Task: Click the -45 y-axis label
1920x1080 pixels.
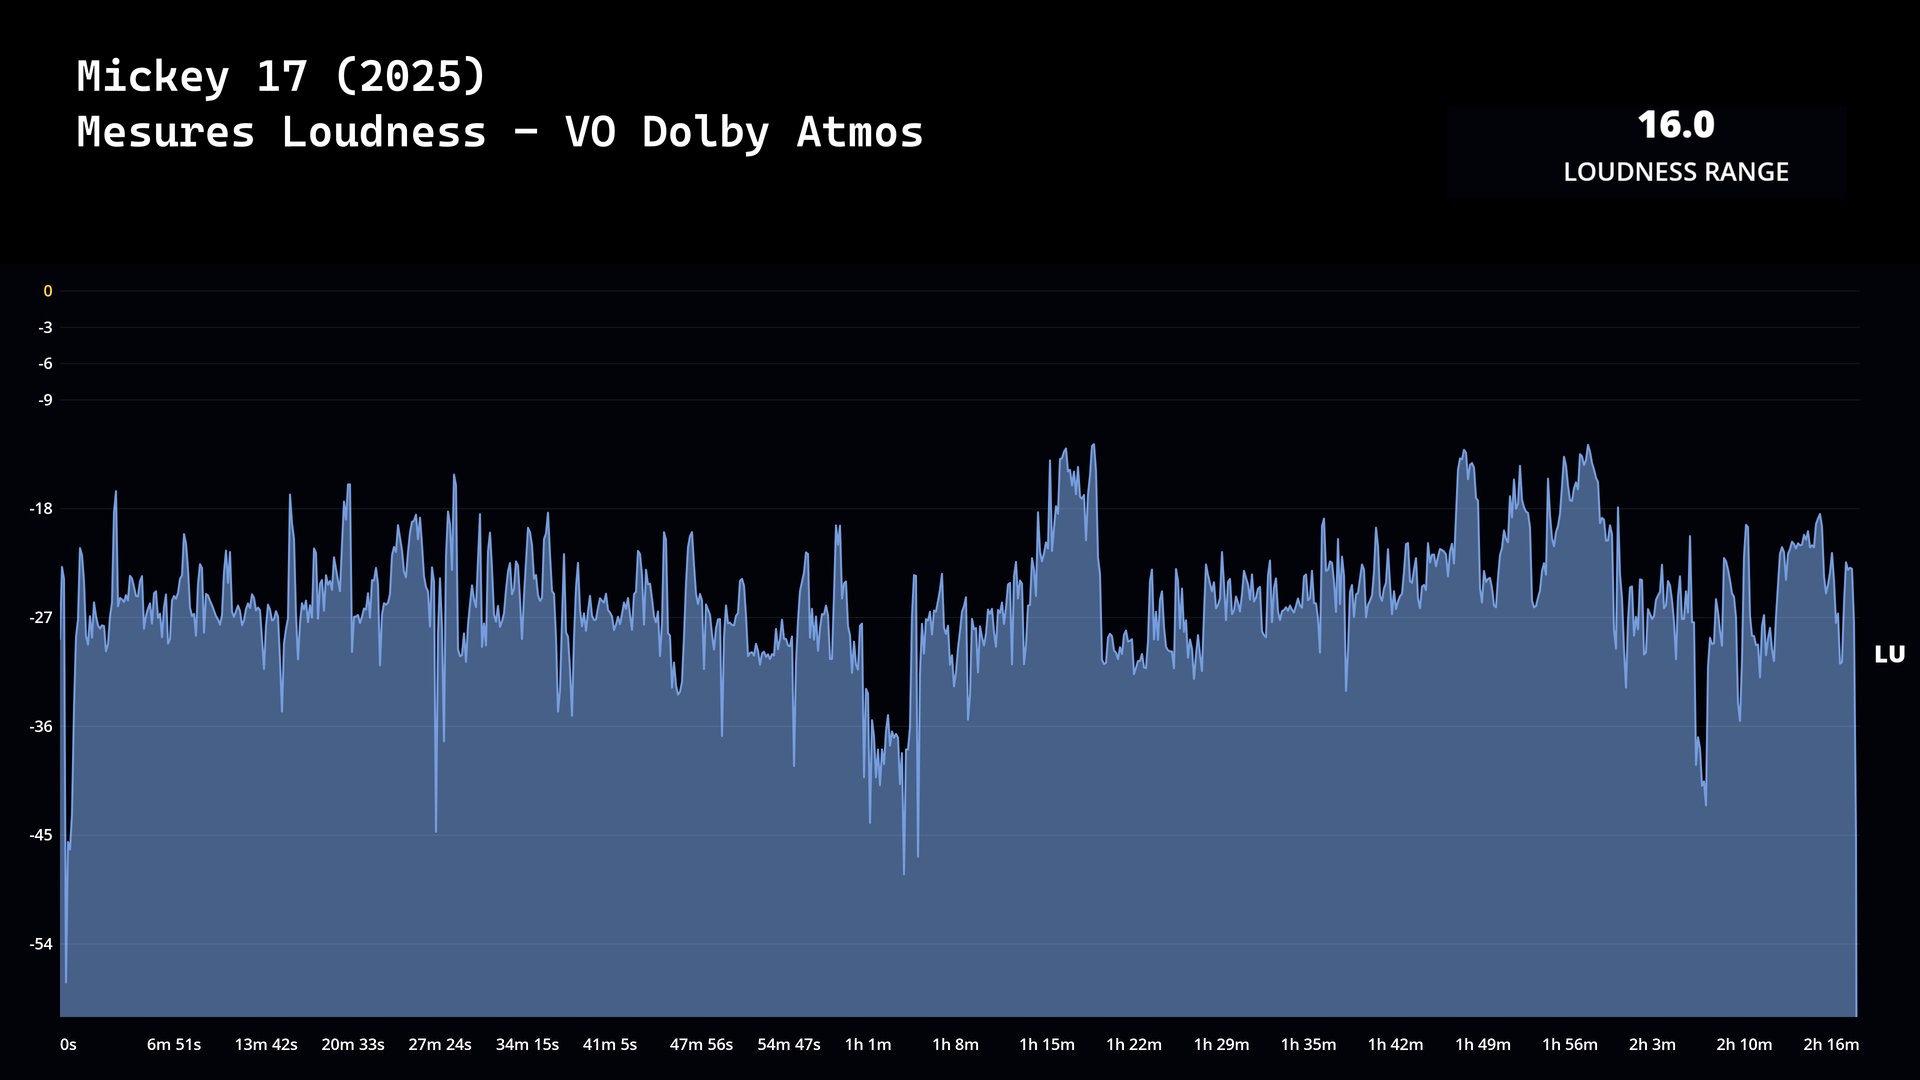Action: point(41,835)
